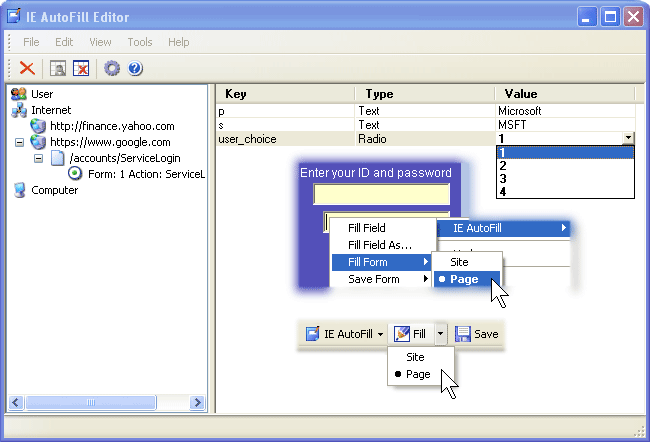Viewport: 650px width, 442px height.
Task: Choose value 4 in dropdown list
Action: [x=565, y=191]
